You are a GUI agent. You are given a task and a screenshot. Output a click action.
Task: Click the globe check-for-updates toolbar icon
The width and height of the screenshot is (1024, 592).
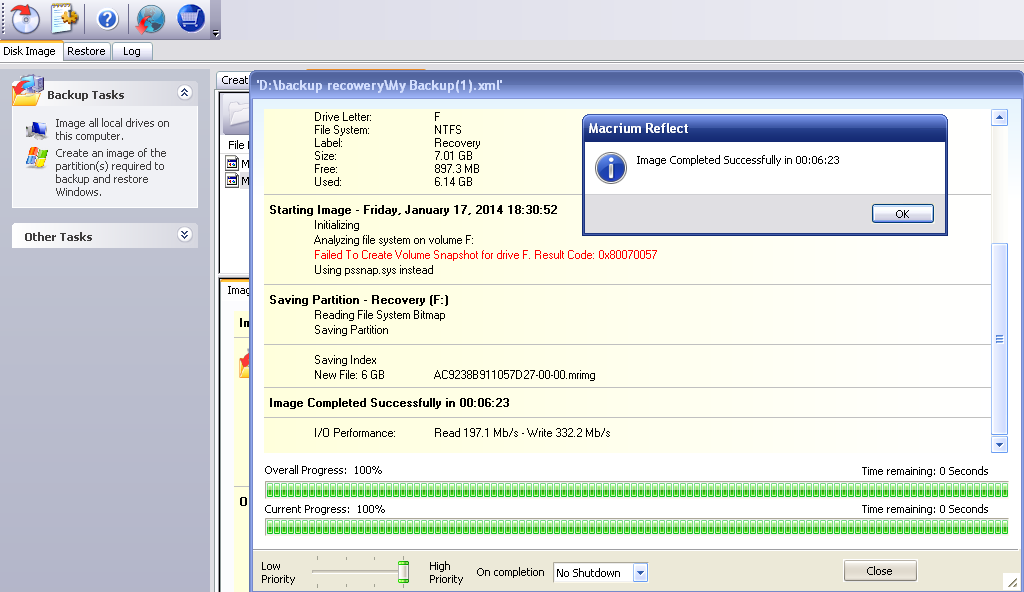pyautogui.click(x=150, y=18)
